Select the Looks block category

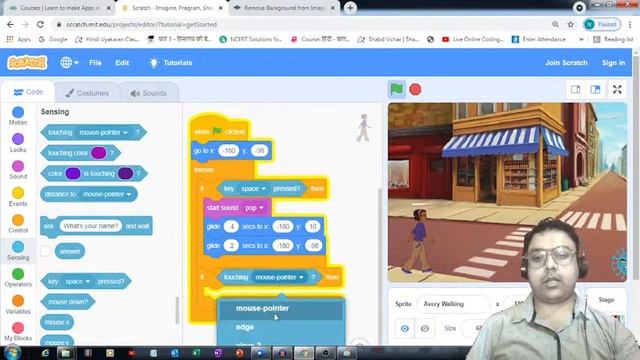click(x=18, y=143)
